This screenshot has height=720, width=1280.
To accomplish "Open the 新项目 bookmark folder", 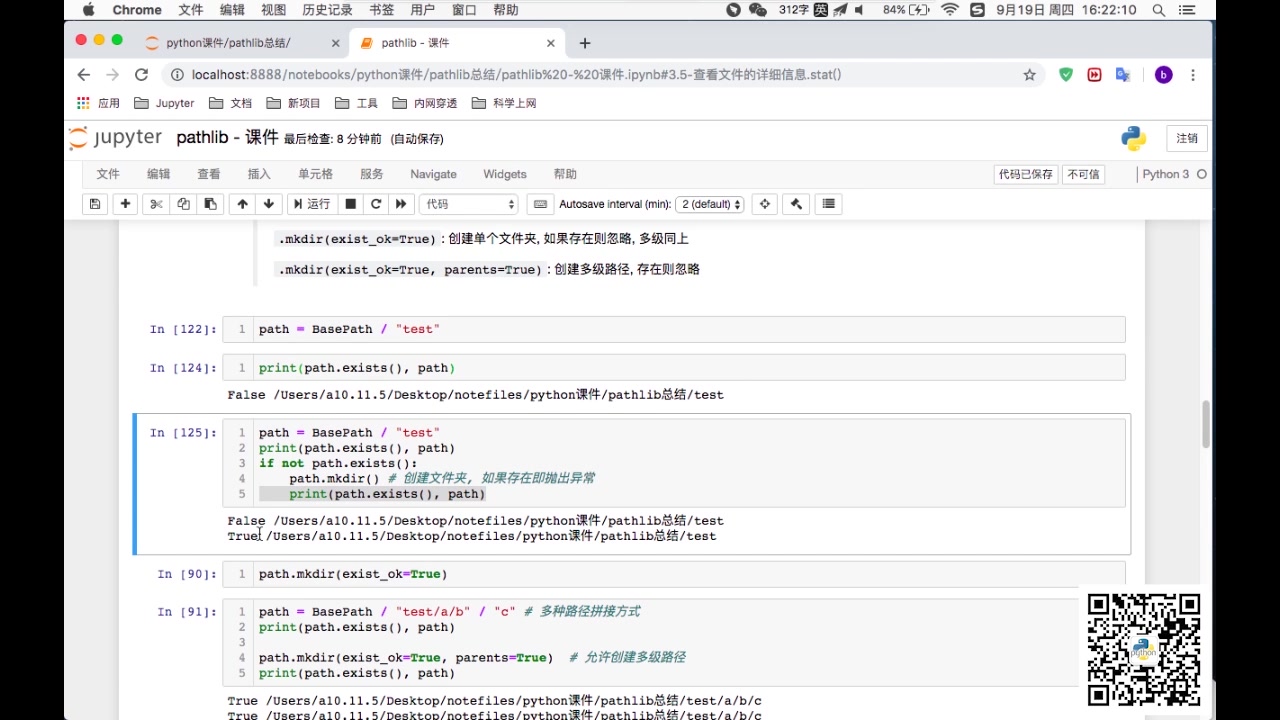I will click(x=293, y=103).
